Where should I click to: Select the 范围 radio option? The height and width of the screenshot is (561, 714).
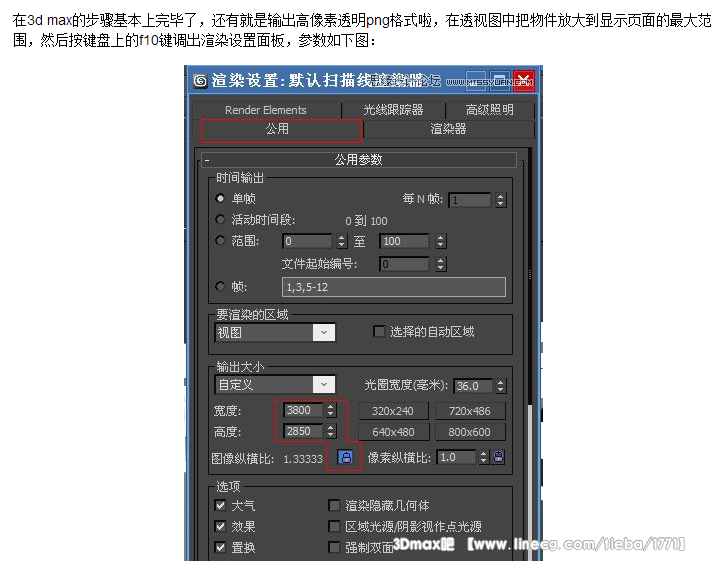pos(220,240)
